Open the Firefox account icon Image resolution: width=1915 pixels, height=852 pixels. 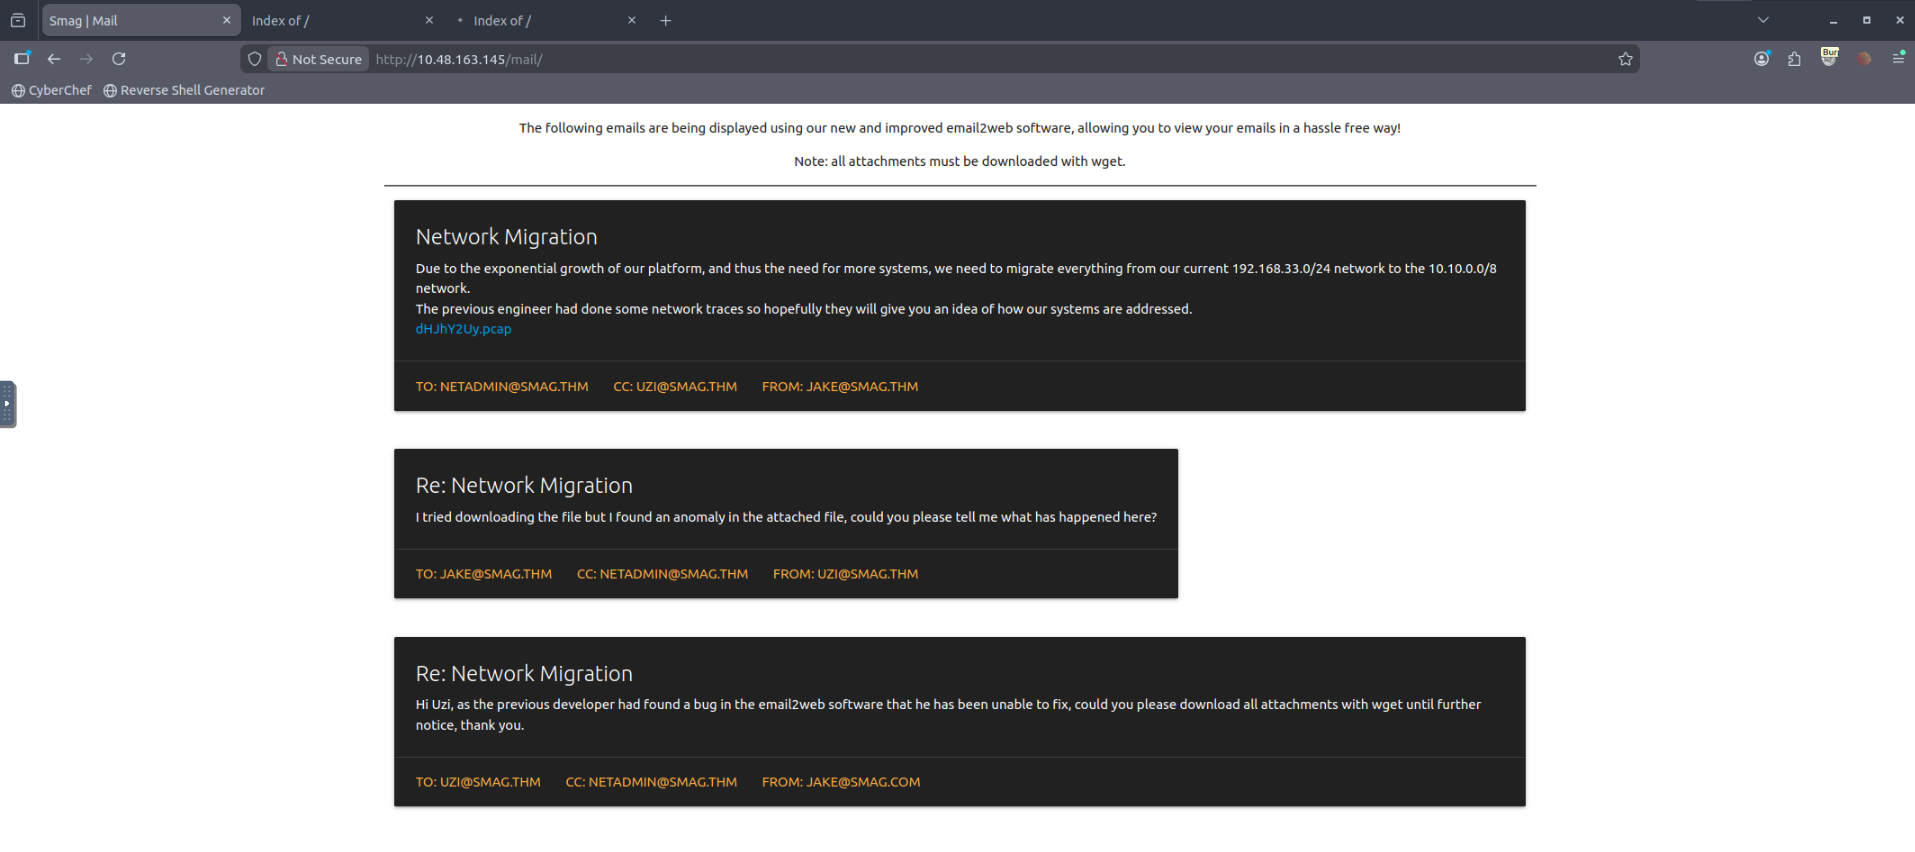point(1761,59)
